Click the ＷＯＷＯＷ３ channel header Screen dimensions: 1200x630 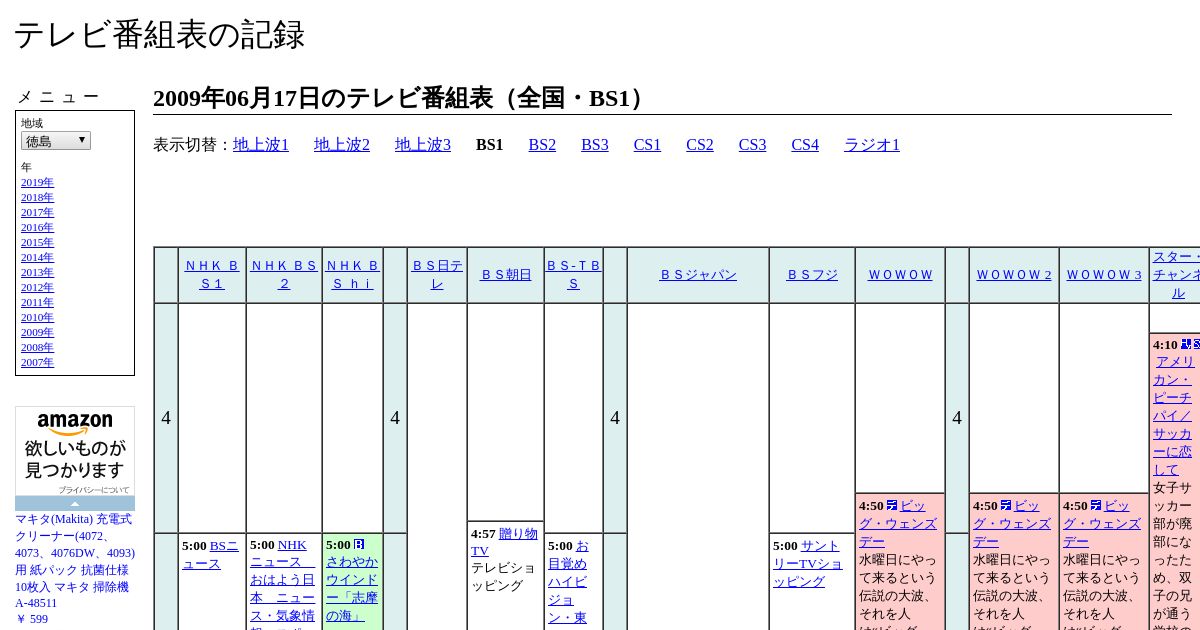[x=1104, y=275]
